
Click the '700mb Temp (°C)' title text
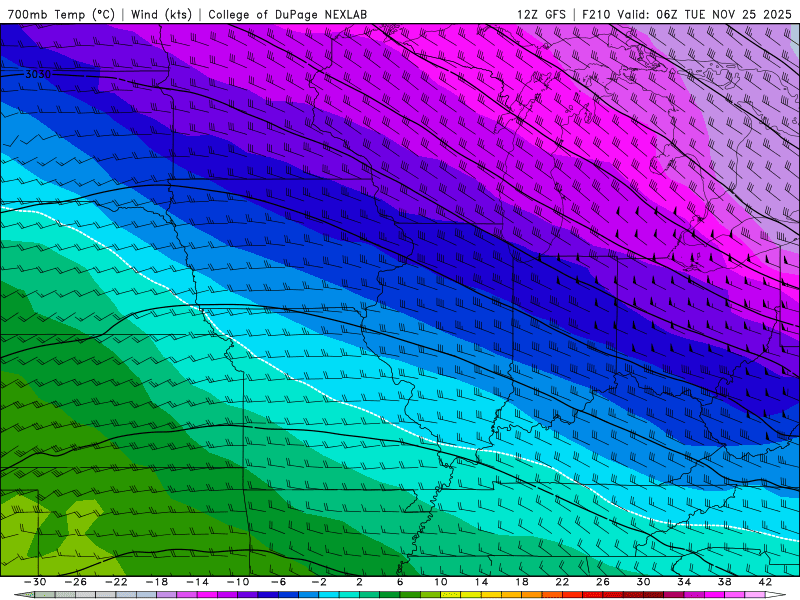pyautogui.click(x=61, y=14)
